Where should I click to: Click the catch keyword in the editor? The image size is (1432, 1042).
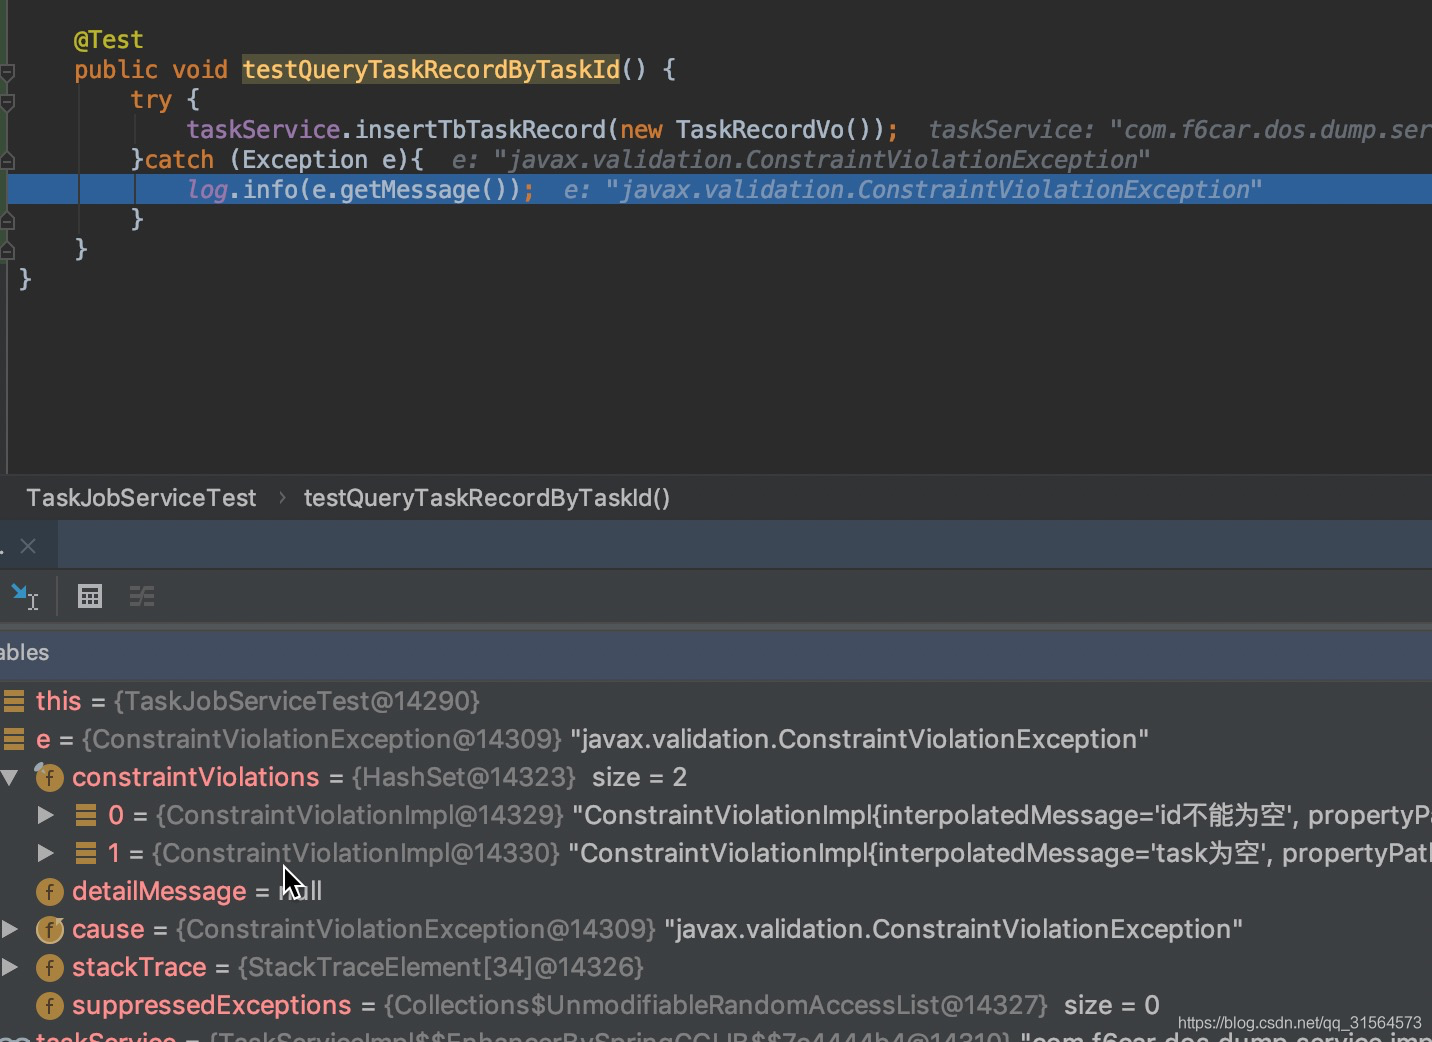tap(179, 160)
